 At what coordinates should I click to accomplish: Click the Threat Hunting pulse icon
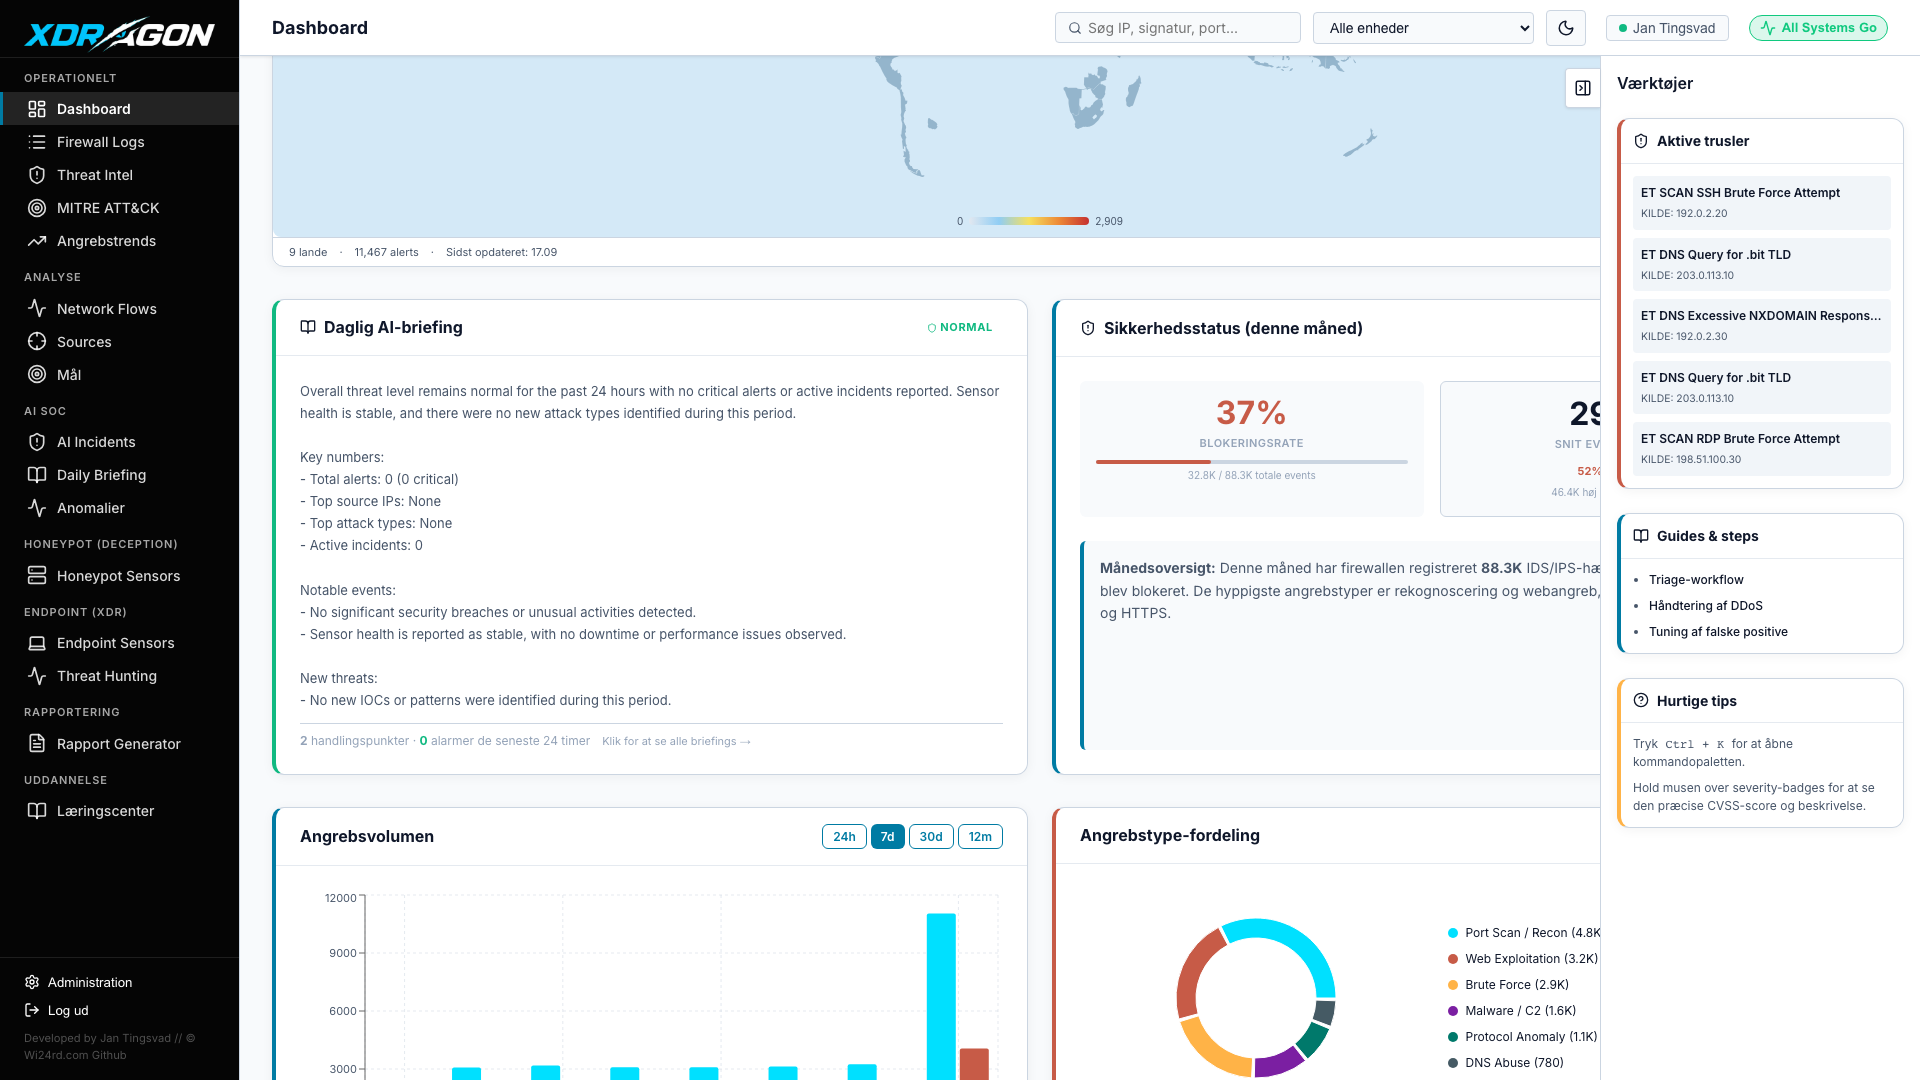(x=37, y=676)
